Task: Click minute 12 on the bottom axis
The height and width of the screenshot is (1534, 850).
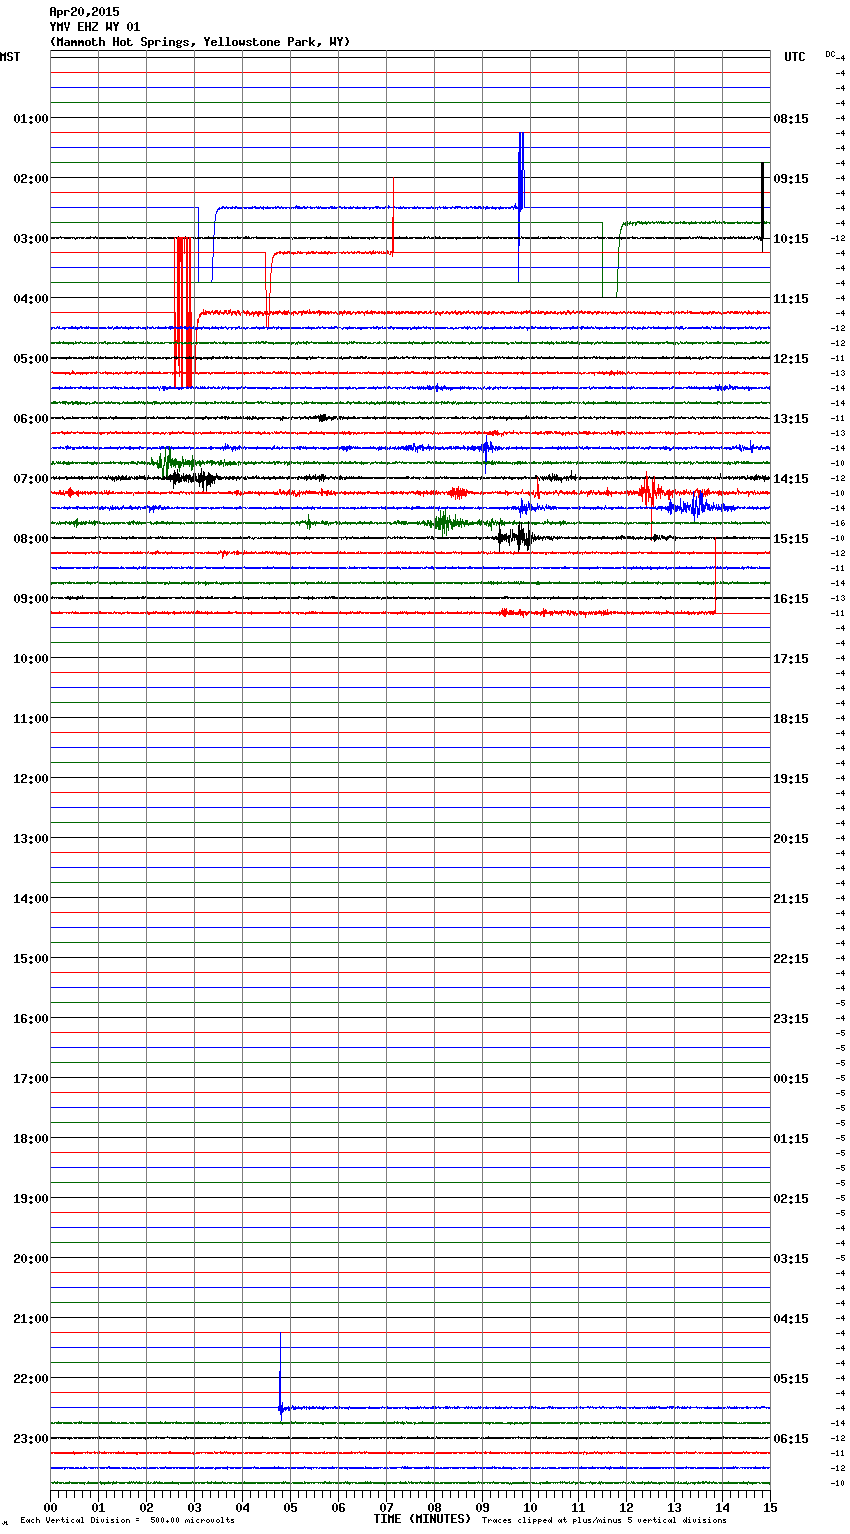Action: click(x=626, y=1507)
